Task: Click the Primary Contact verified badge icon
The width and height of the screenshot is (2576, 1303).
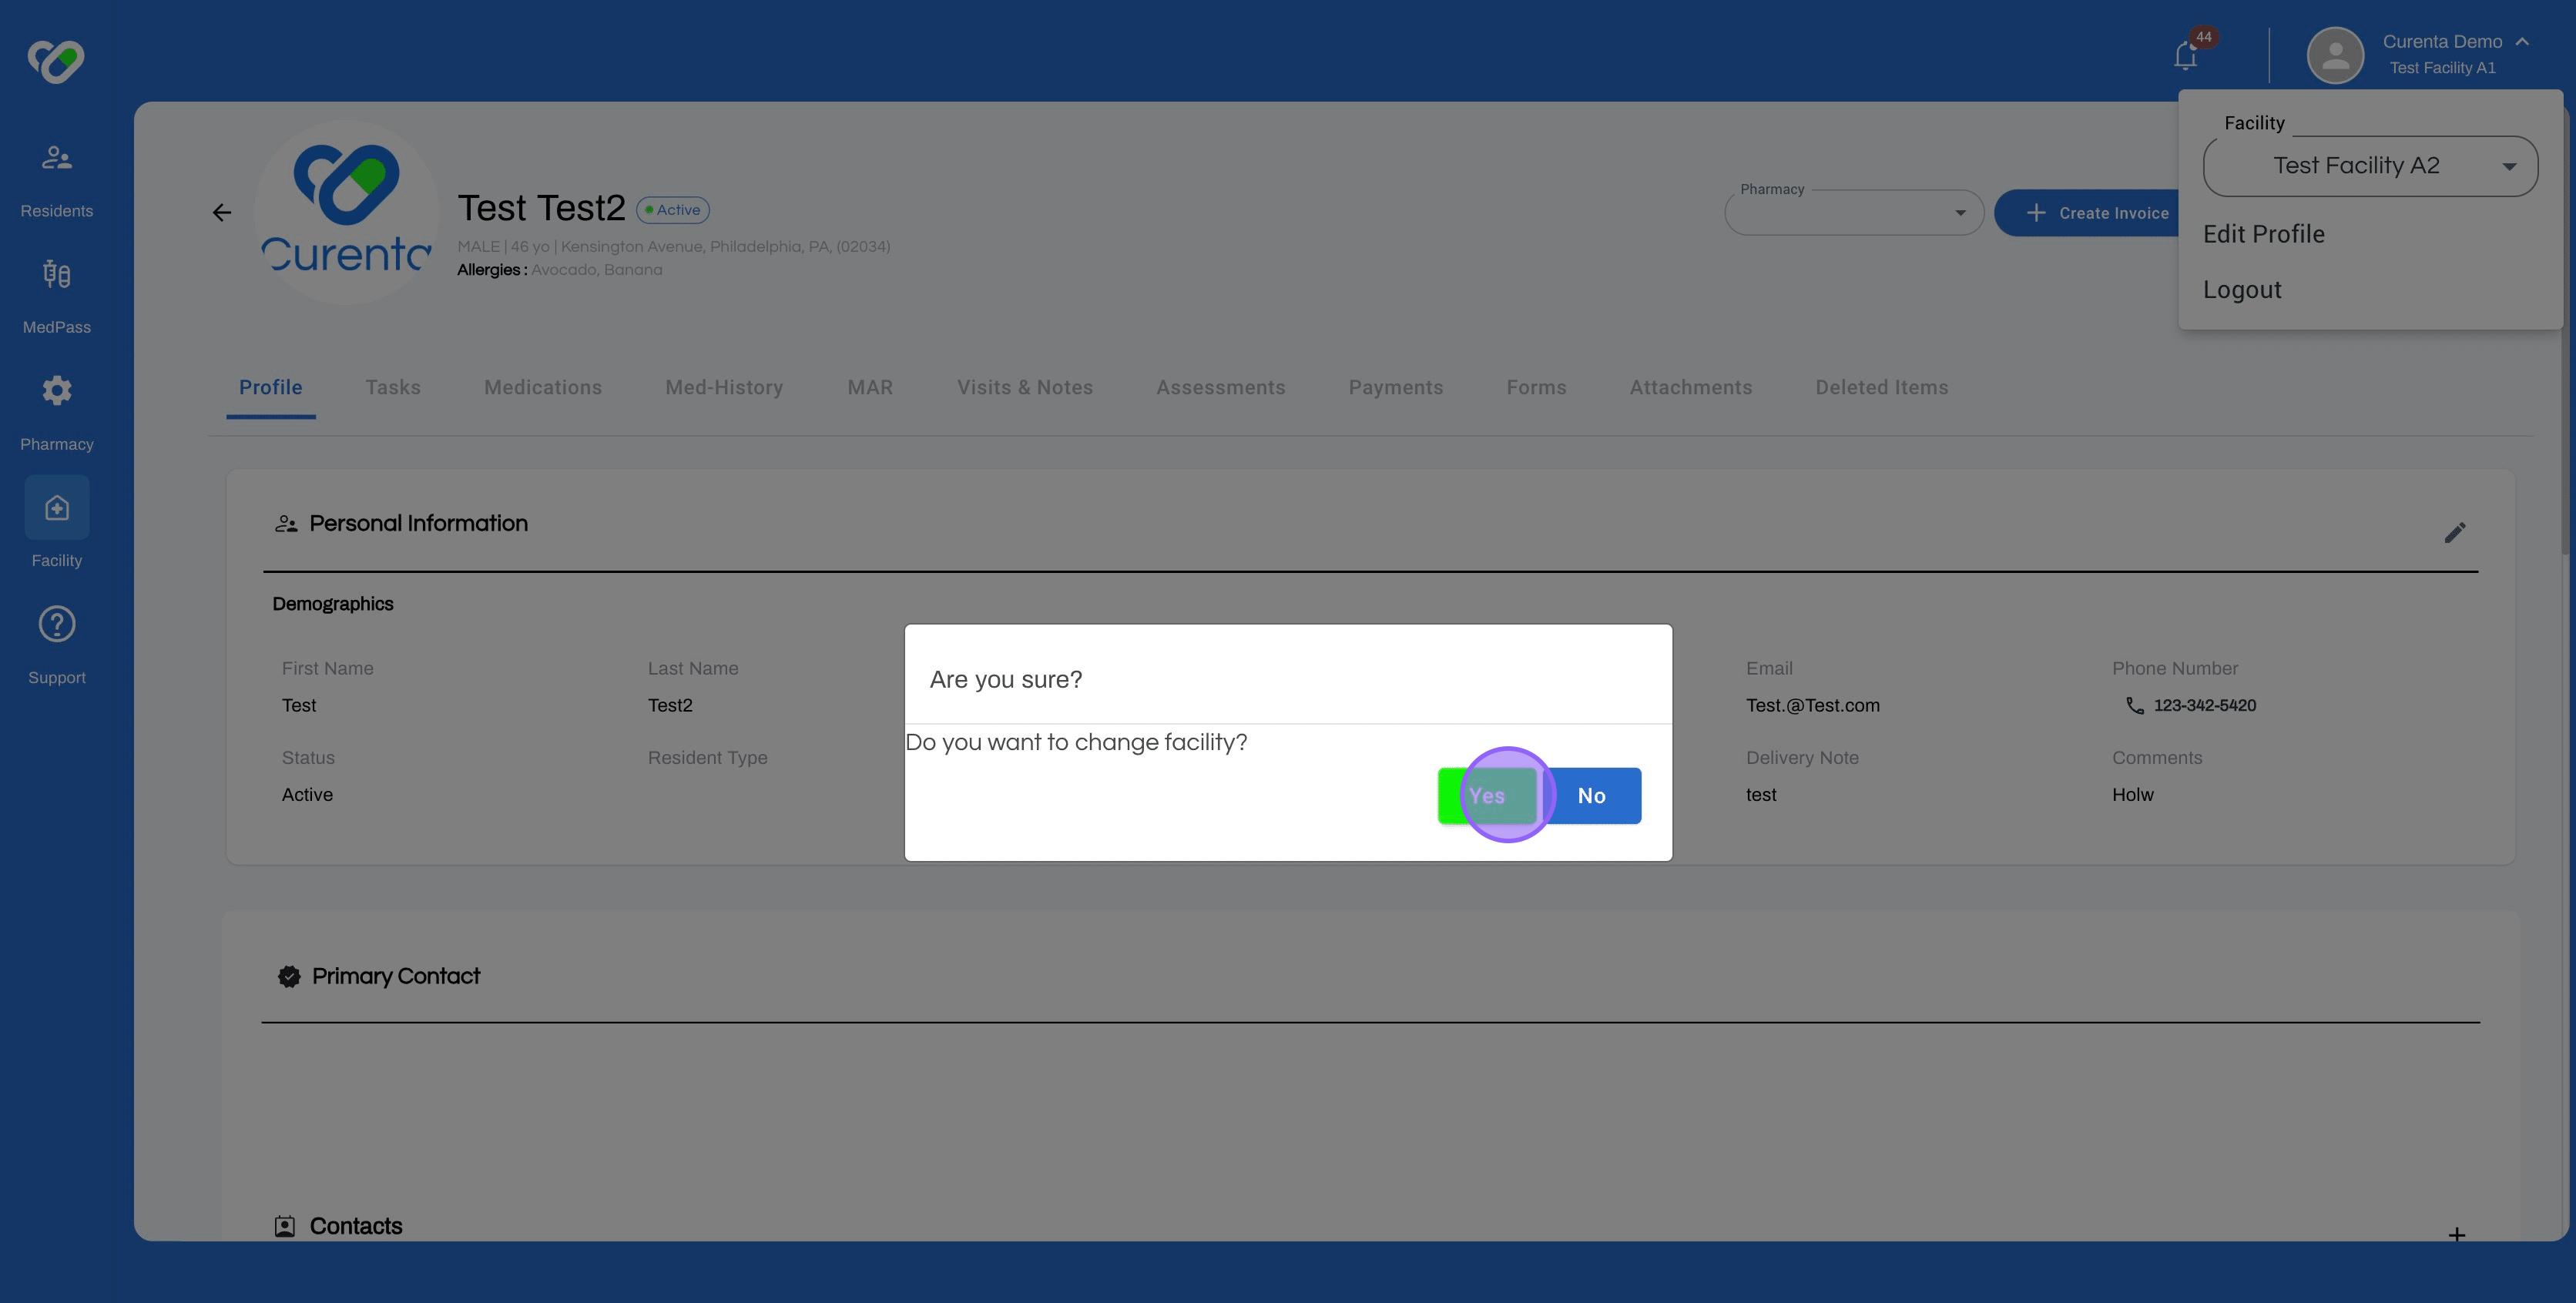Action: pyautogui.click(x=289, y=977)
